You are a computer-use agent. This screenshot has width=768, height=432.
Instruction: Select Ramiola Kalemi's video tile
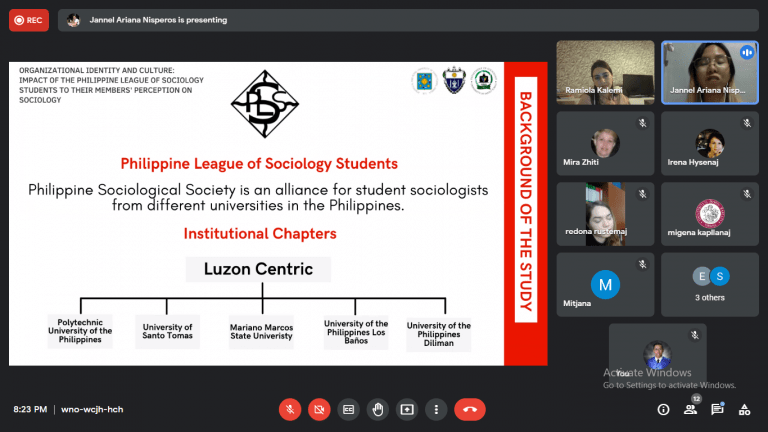605,72
